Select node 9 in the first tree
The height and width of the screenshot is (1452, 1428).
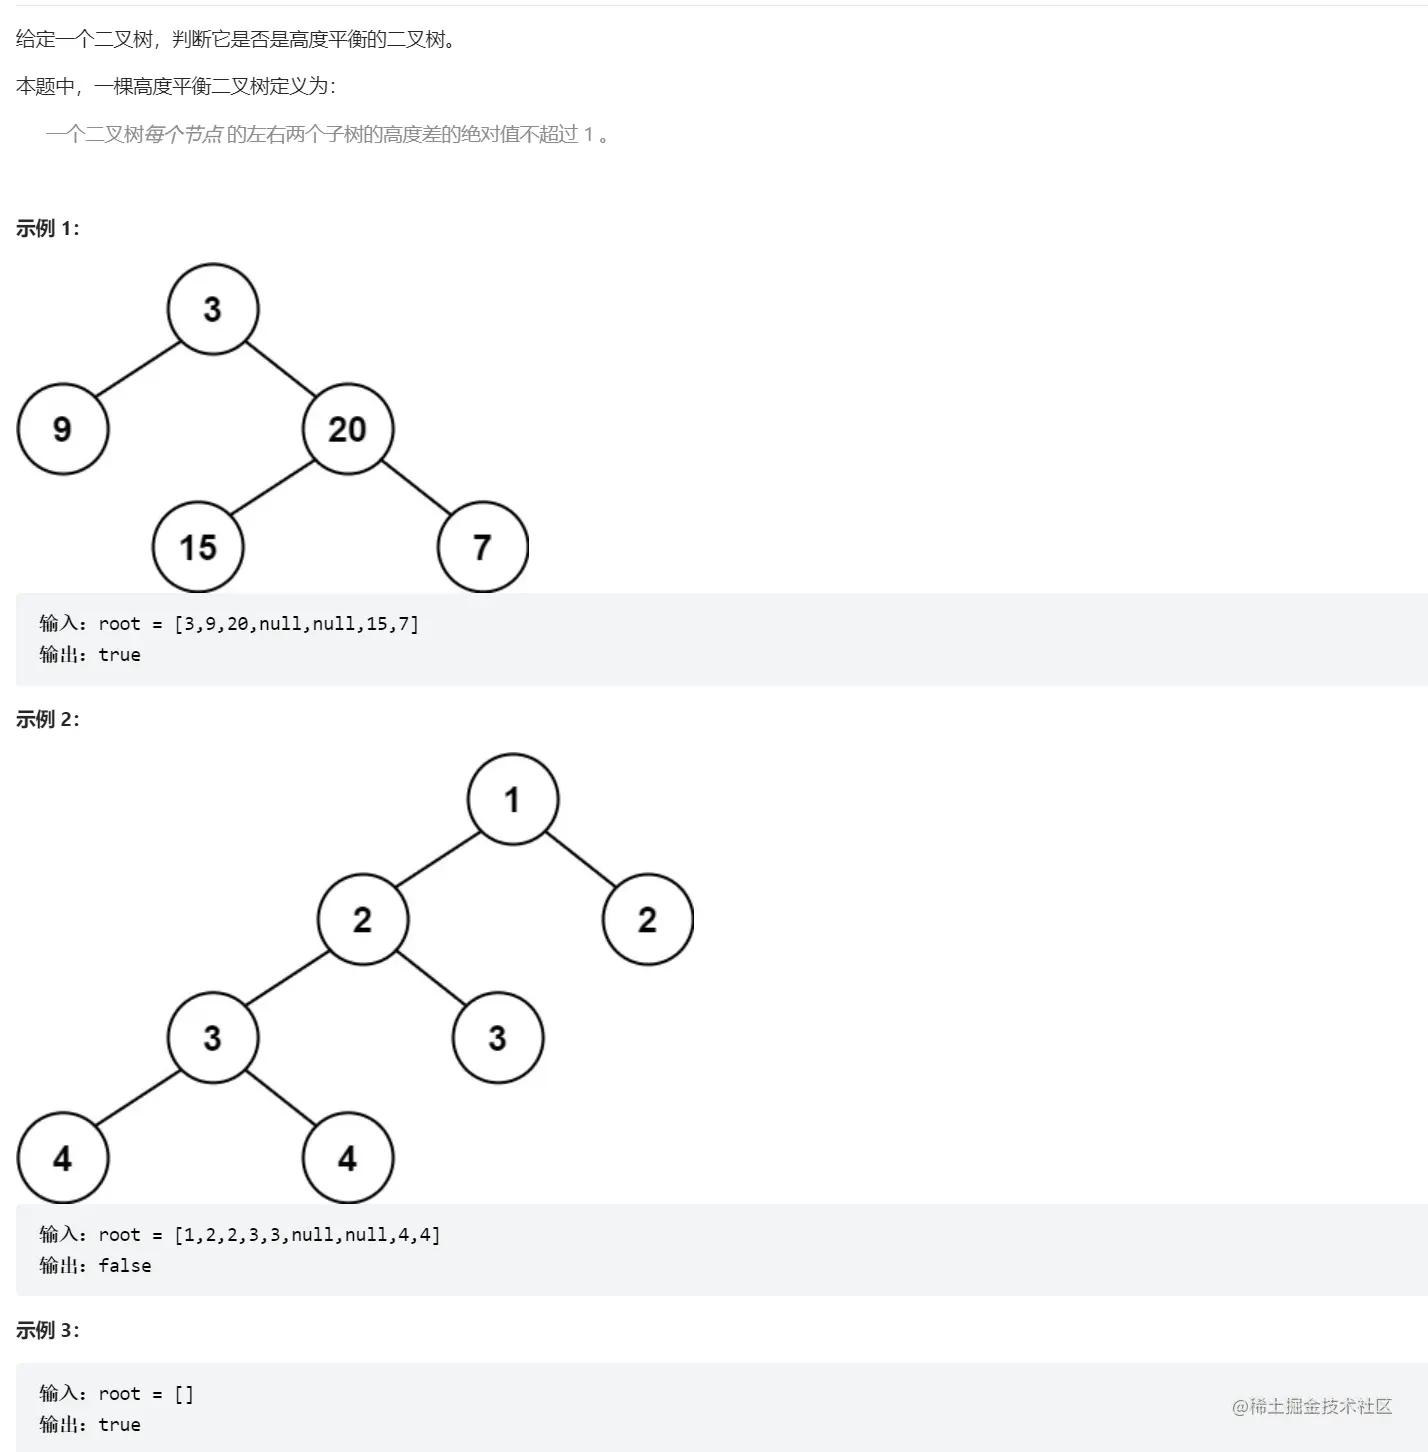[63, 429]
